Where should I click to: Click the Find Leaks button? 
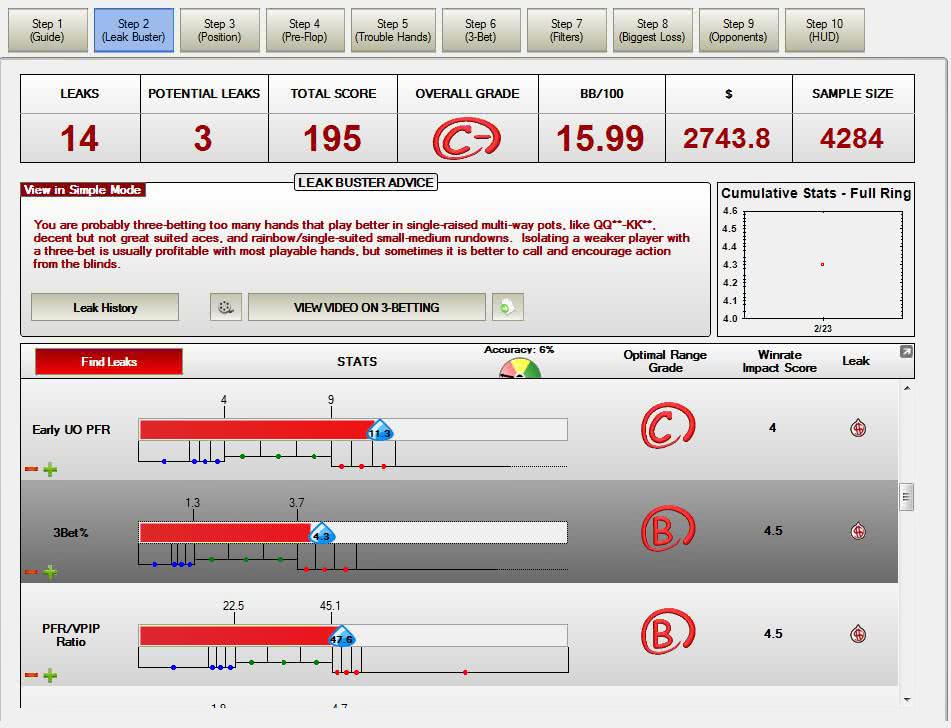coord(109,362)
